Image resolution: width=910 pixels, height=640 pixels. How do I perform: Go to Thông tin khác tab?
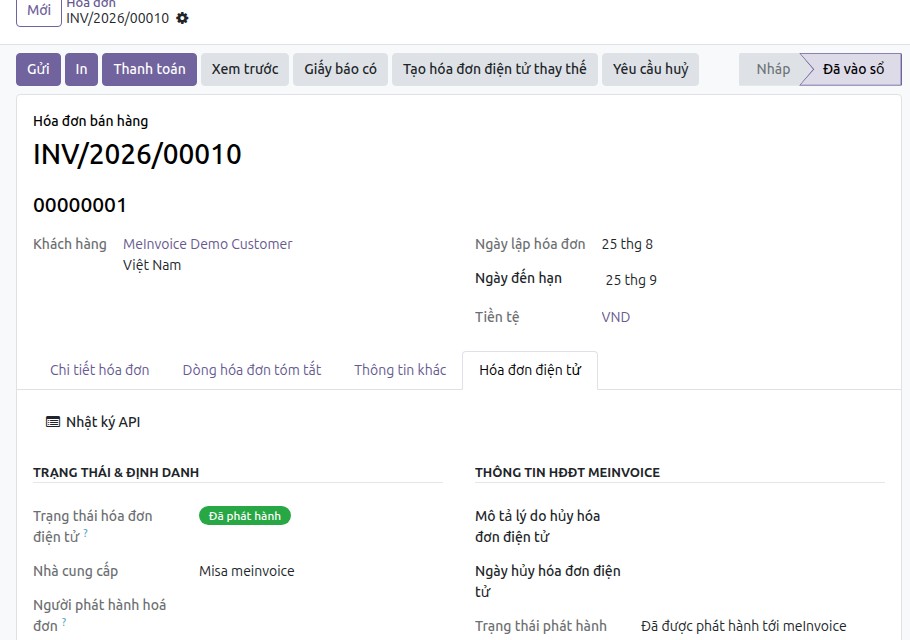400,370
